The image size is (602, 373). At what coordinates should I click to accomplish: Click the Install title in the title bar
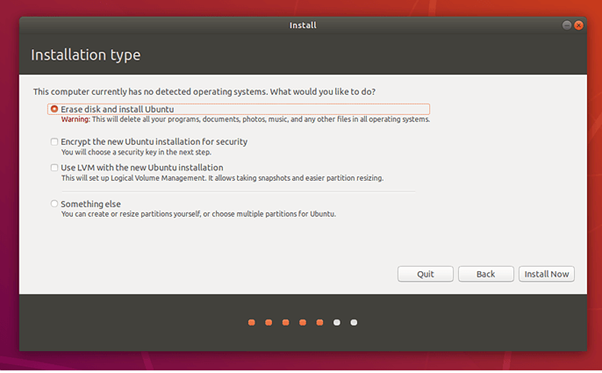point(303,25)
